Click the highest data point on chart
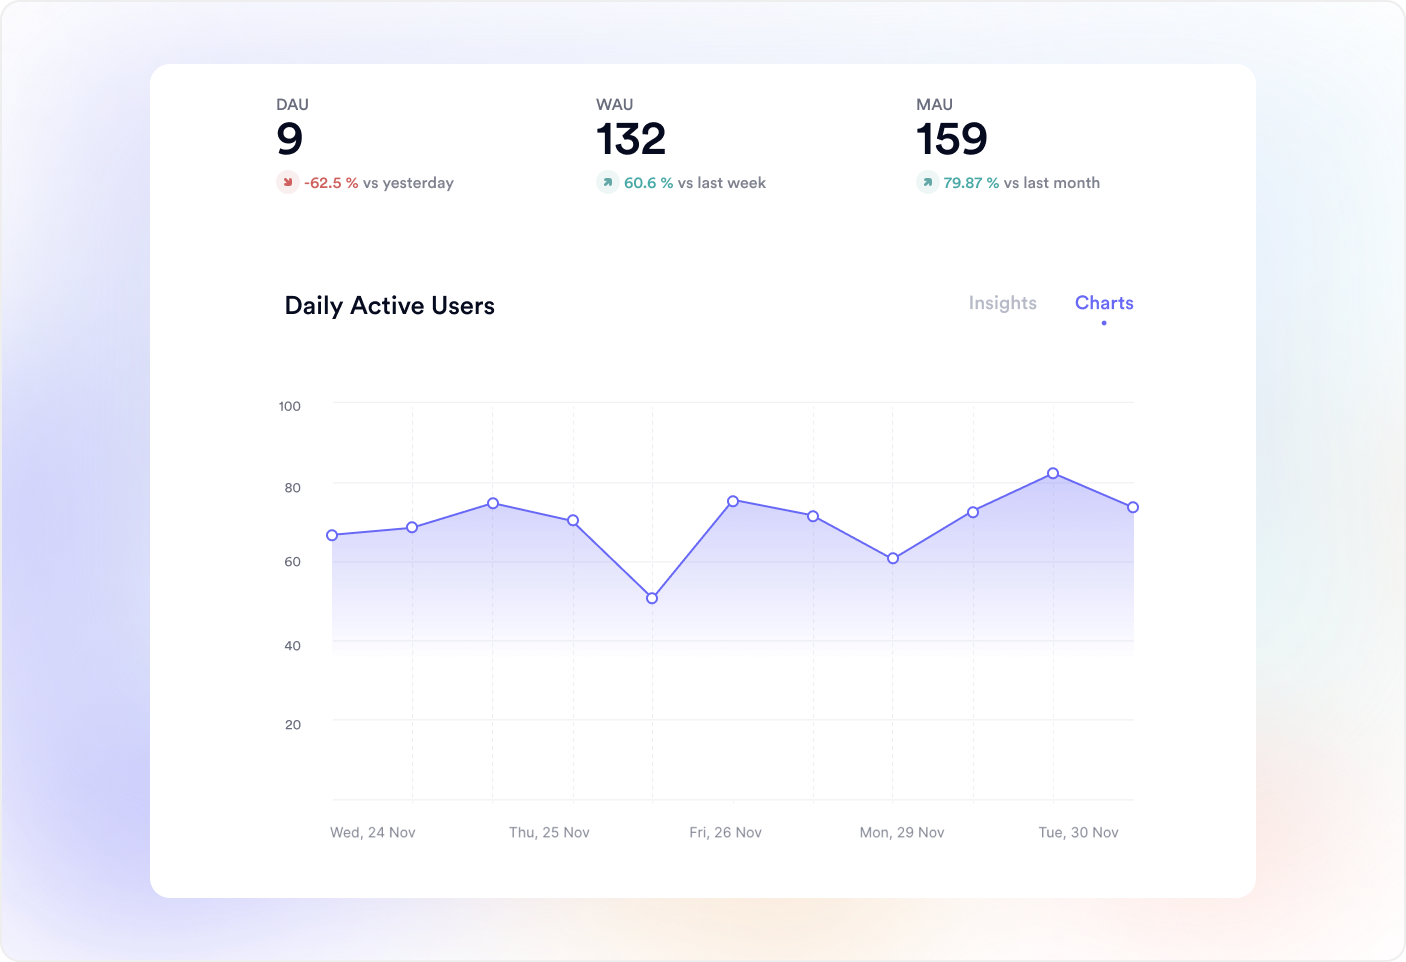Screen dimensions: 1406x962 click(x=1053, y=473)
